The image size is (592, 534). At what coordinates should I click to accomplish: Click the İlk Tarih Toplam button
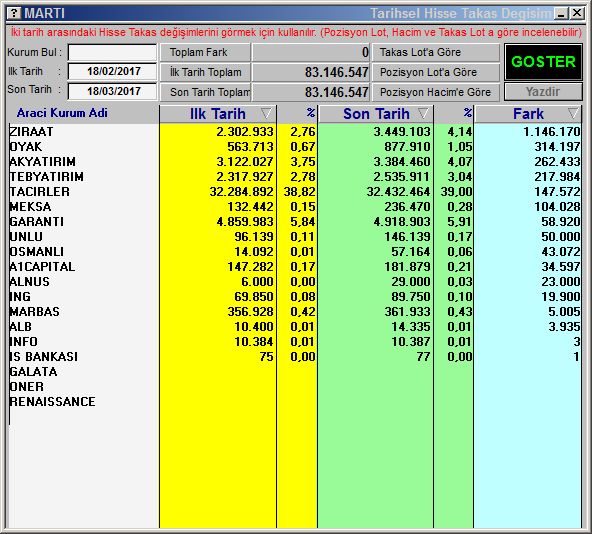pos(205,72)
